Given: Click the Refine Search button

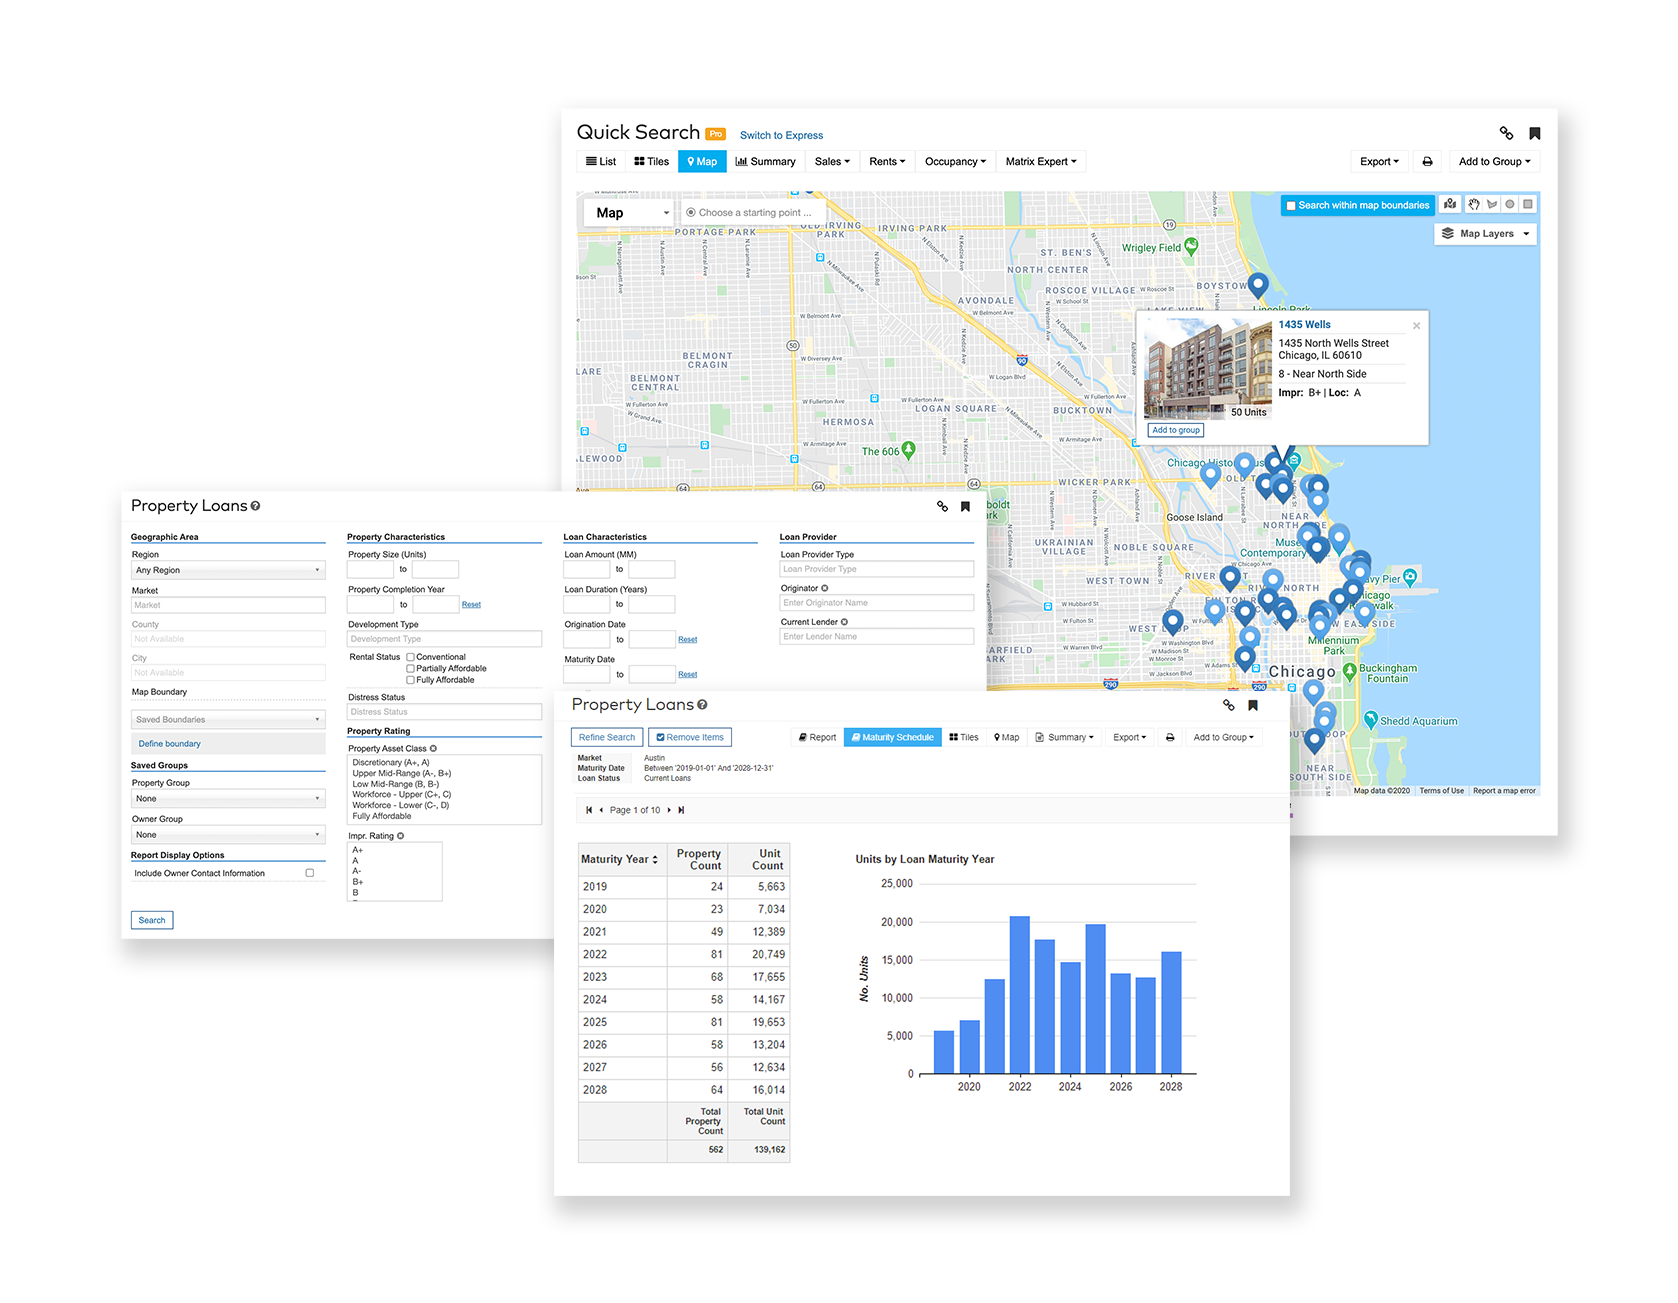Looking at the screenshot, I should [x=606, y=738].
